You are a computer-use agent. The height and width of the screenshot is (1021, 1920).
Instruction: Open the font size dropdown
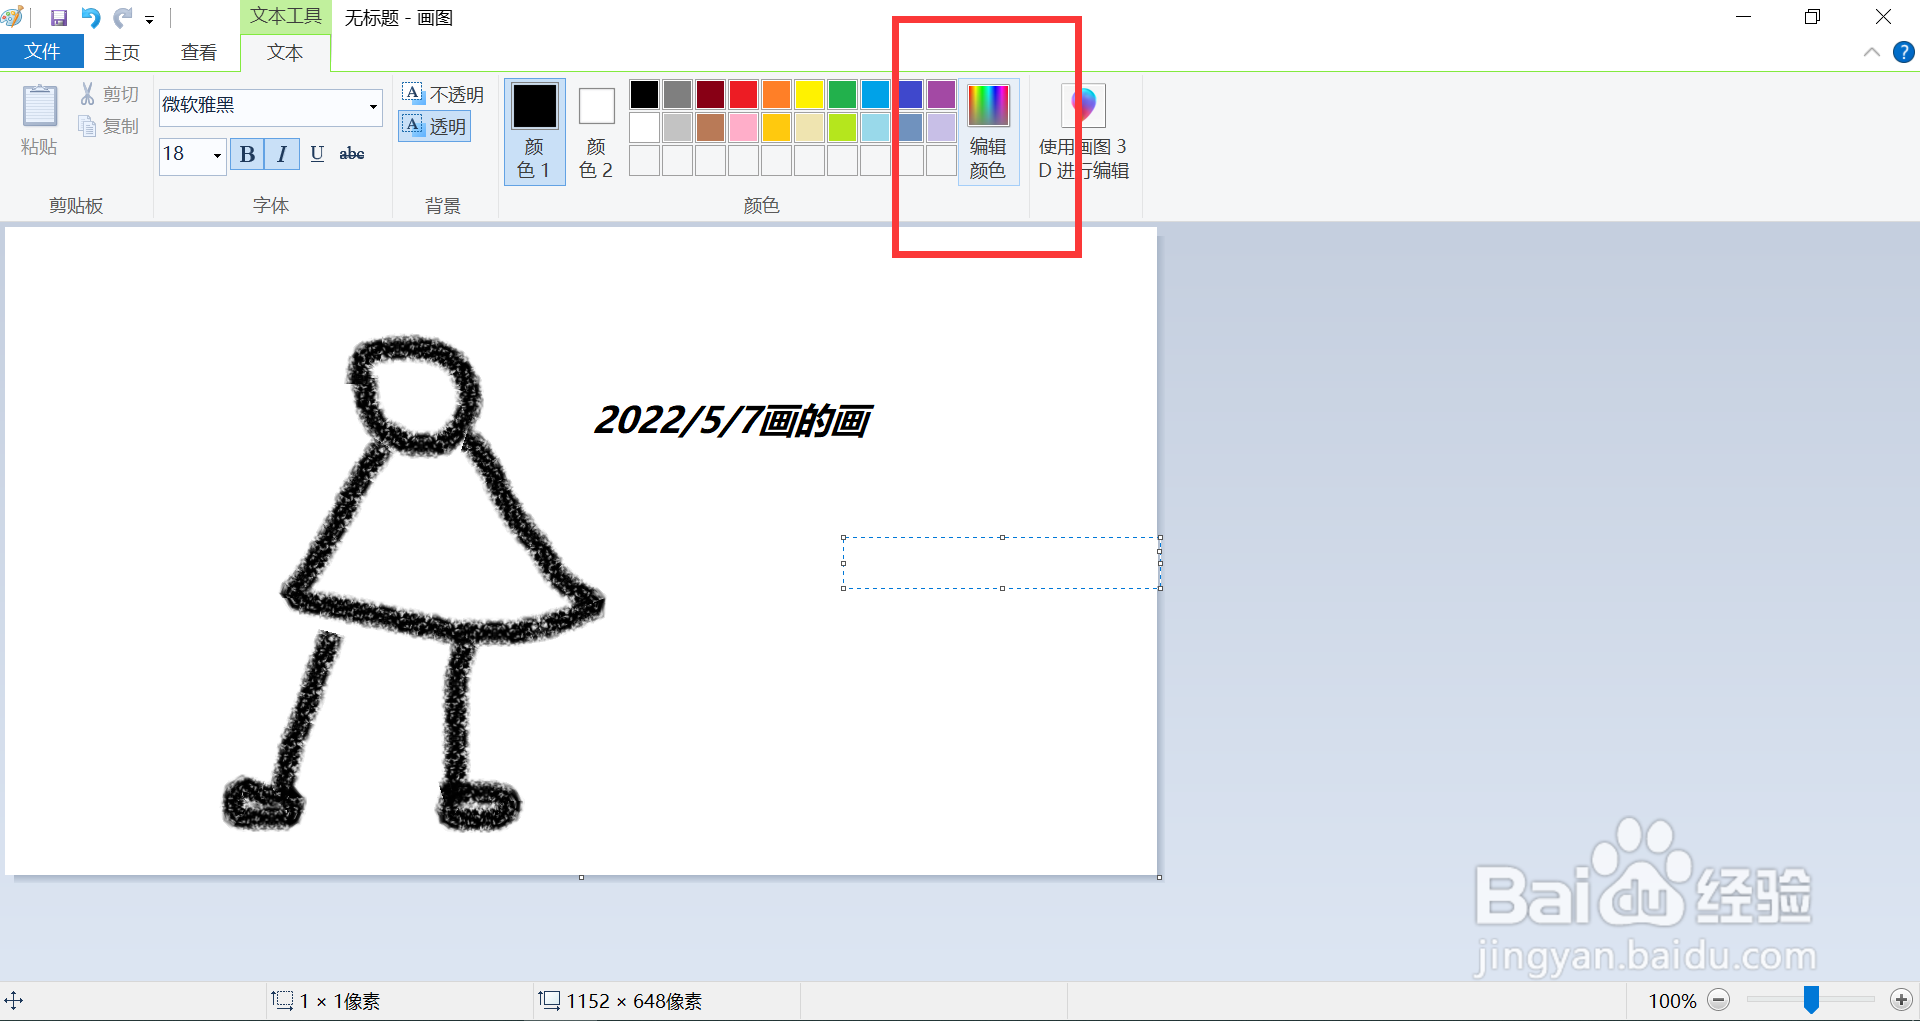coord(217,155)
